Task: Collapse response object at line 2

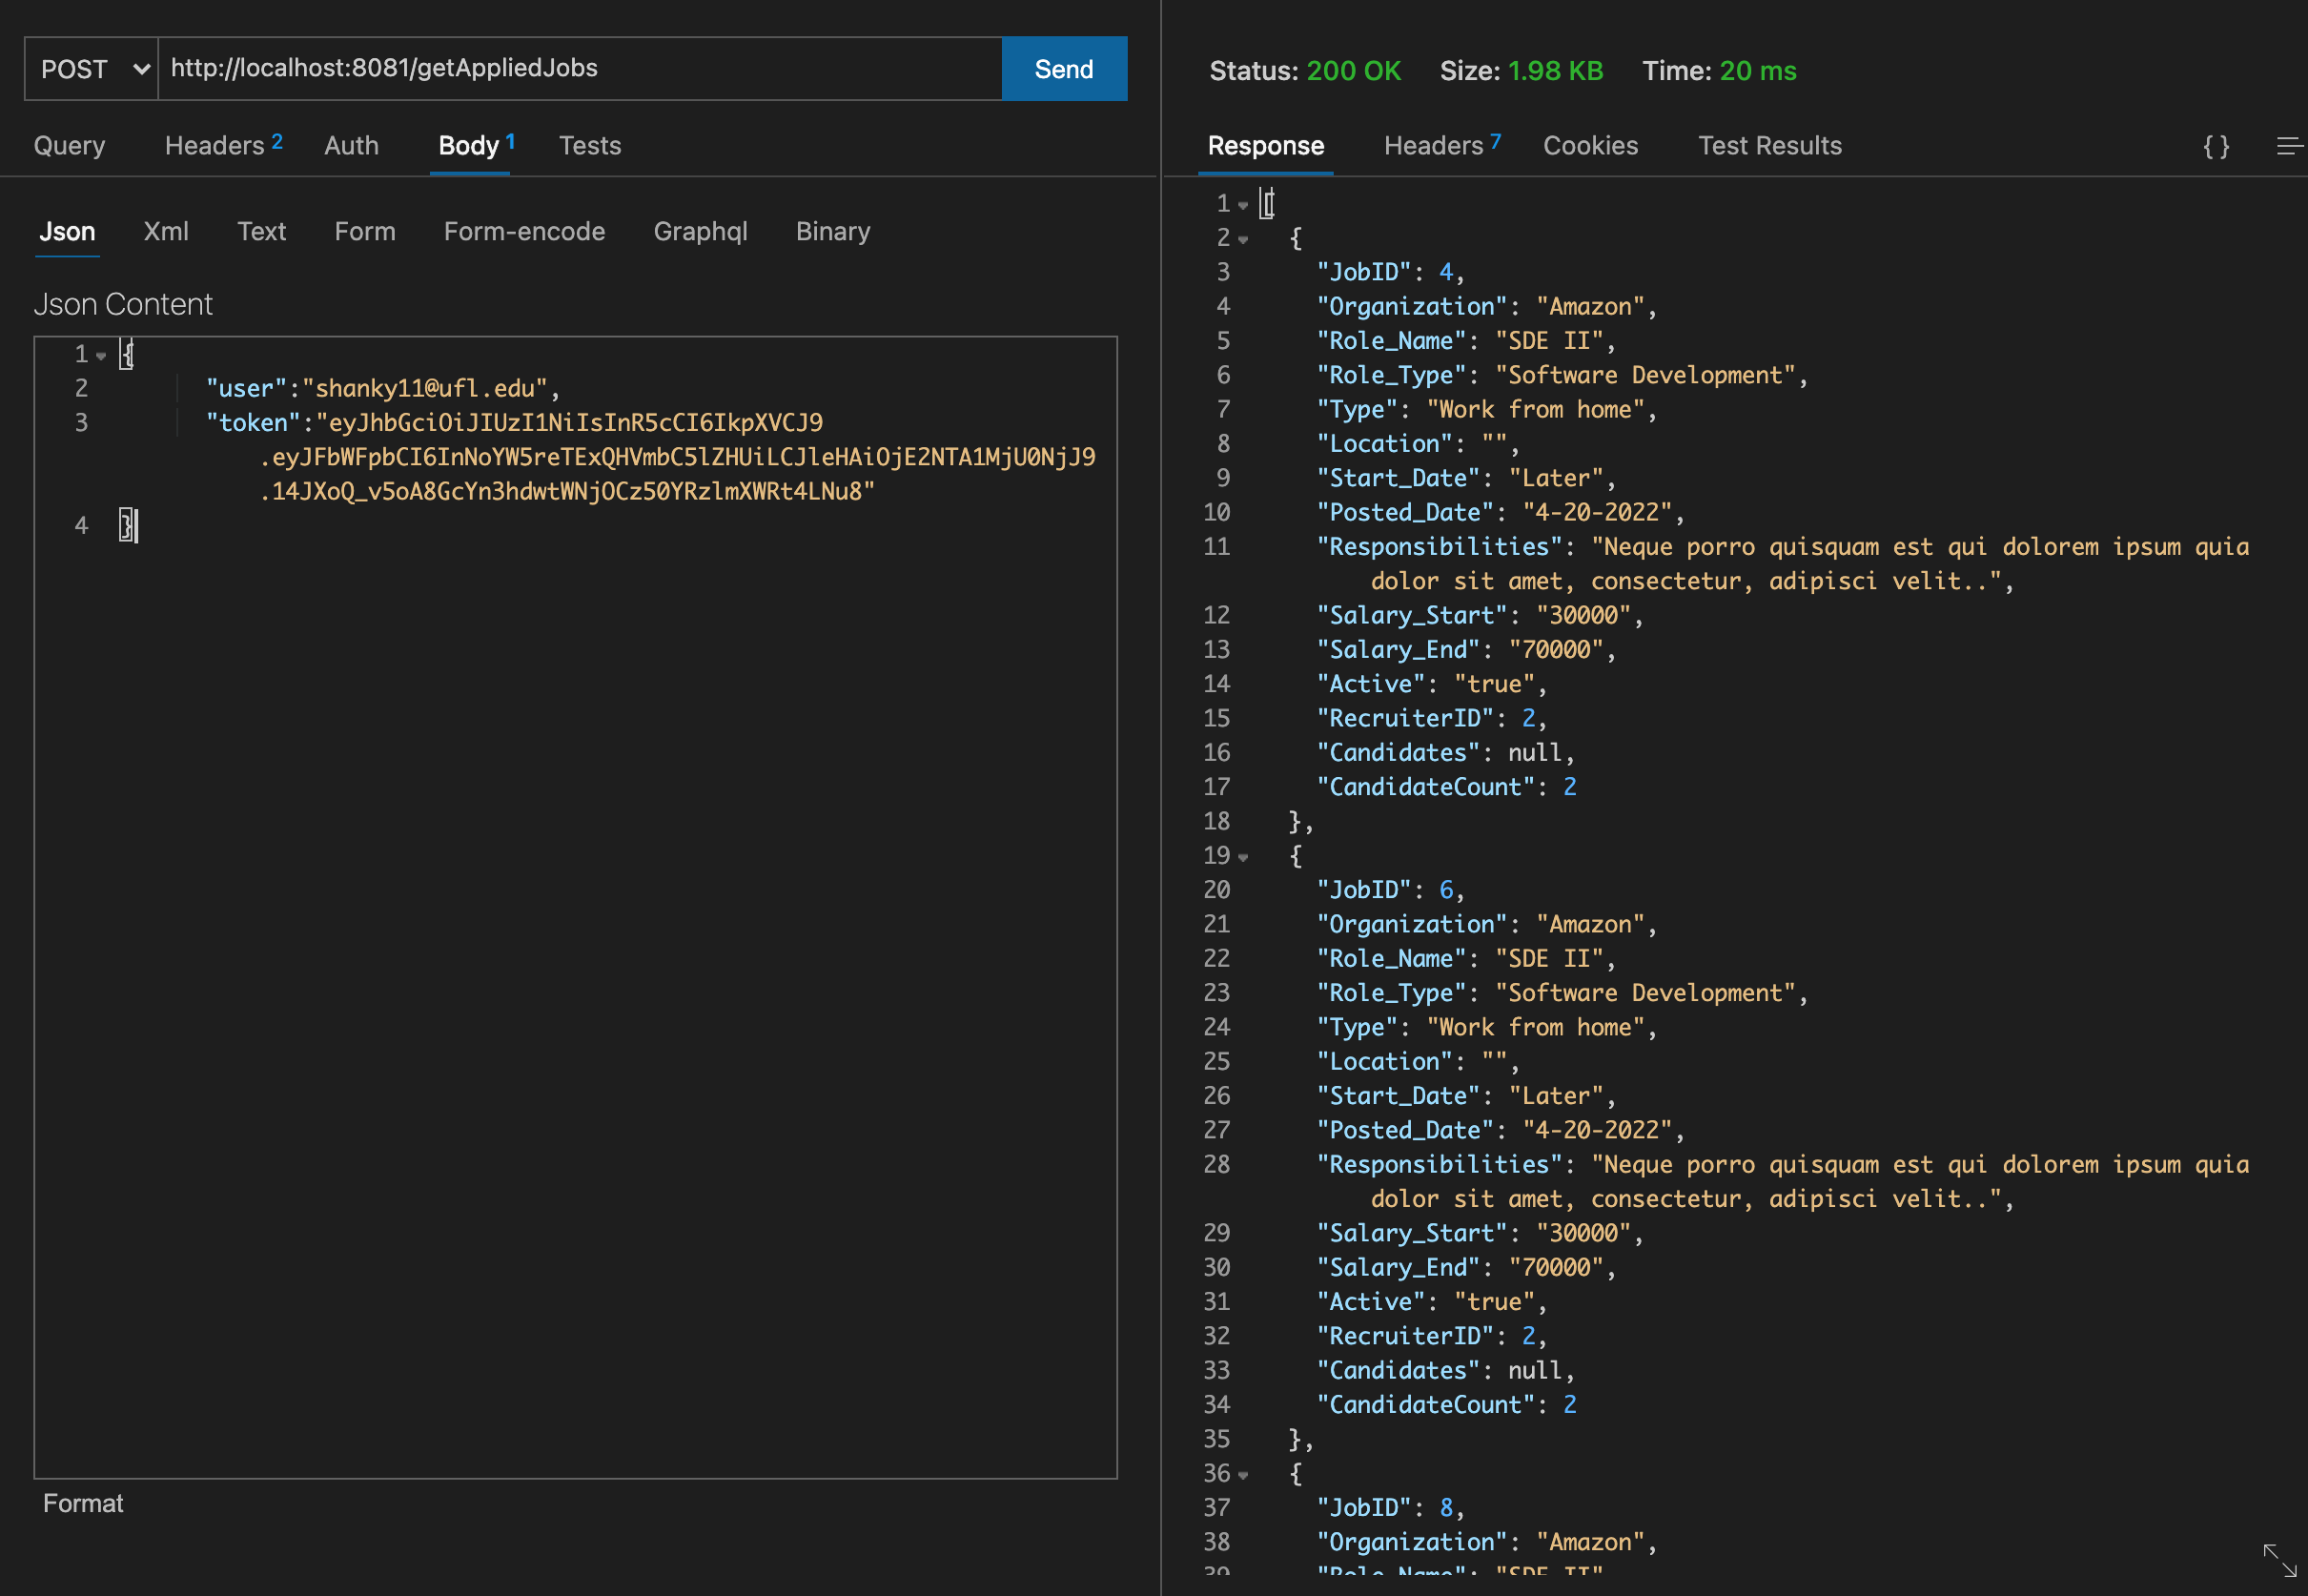Action: [1243, 239]
